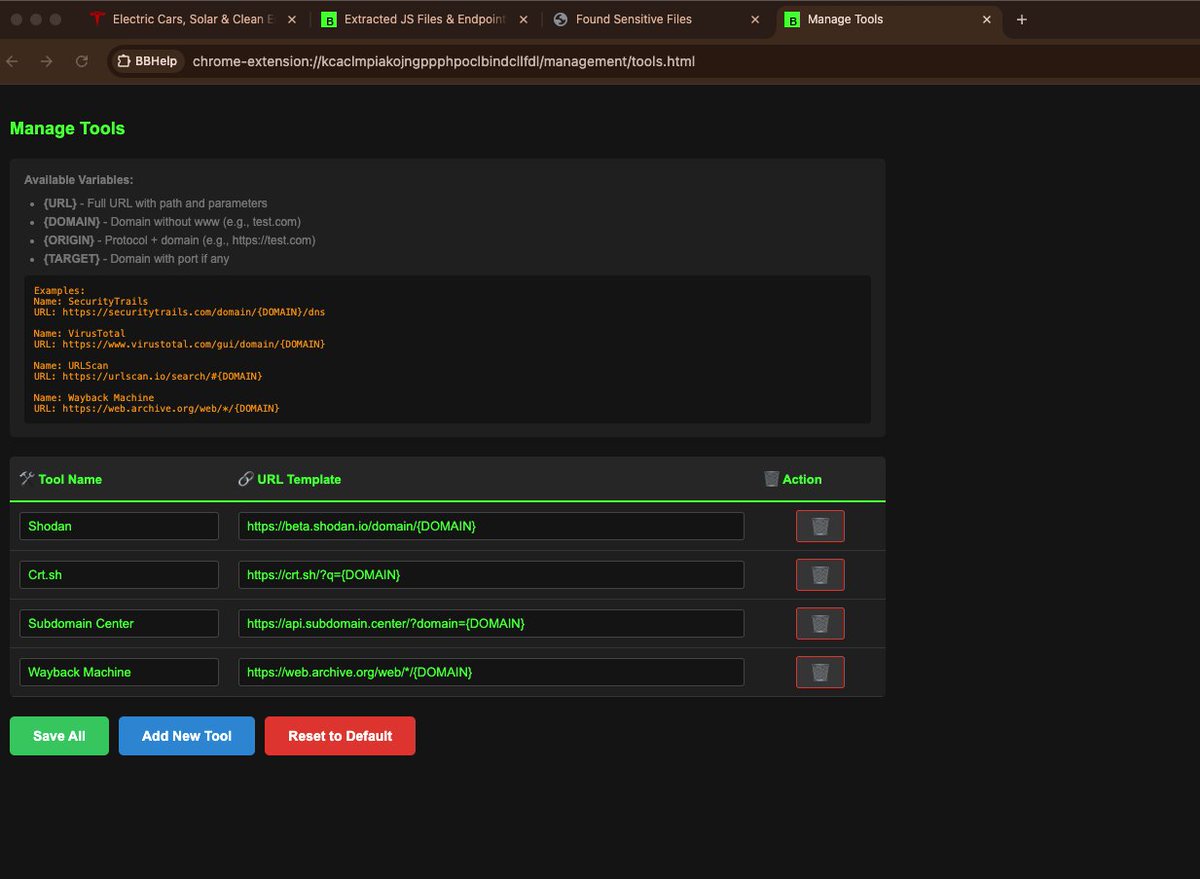Close the Extracted JS Files & Endpoints tab

pos(523,19)
